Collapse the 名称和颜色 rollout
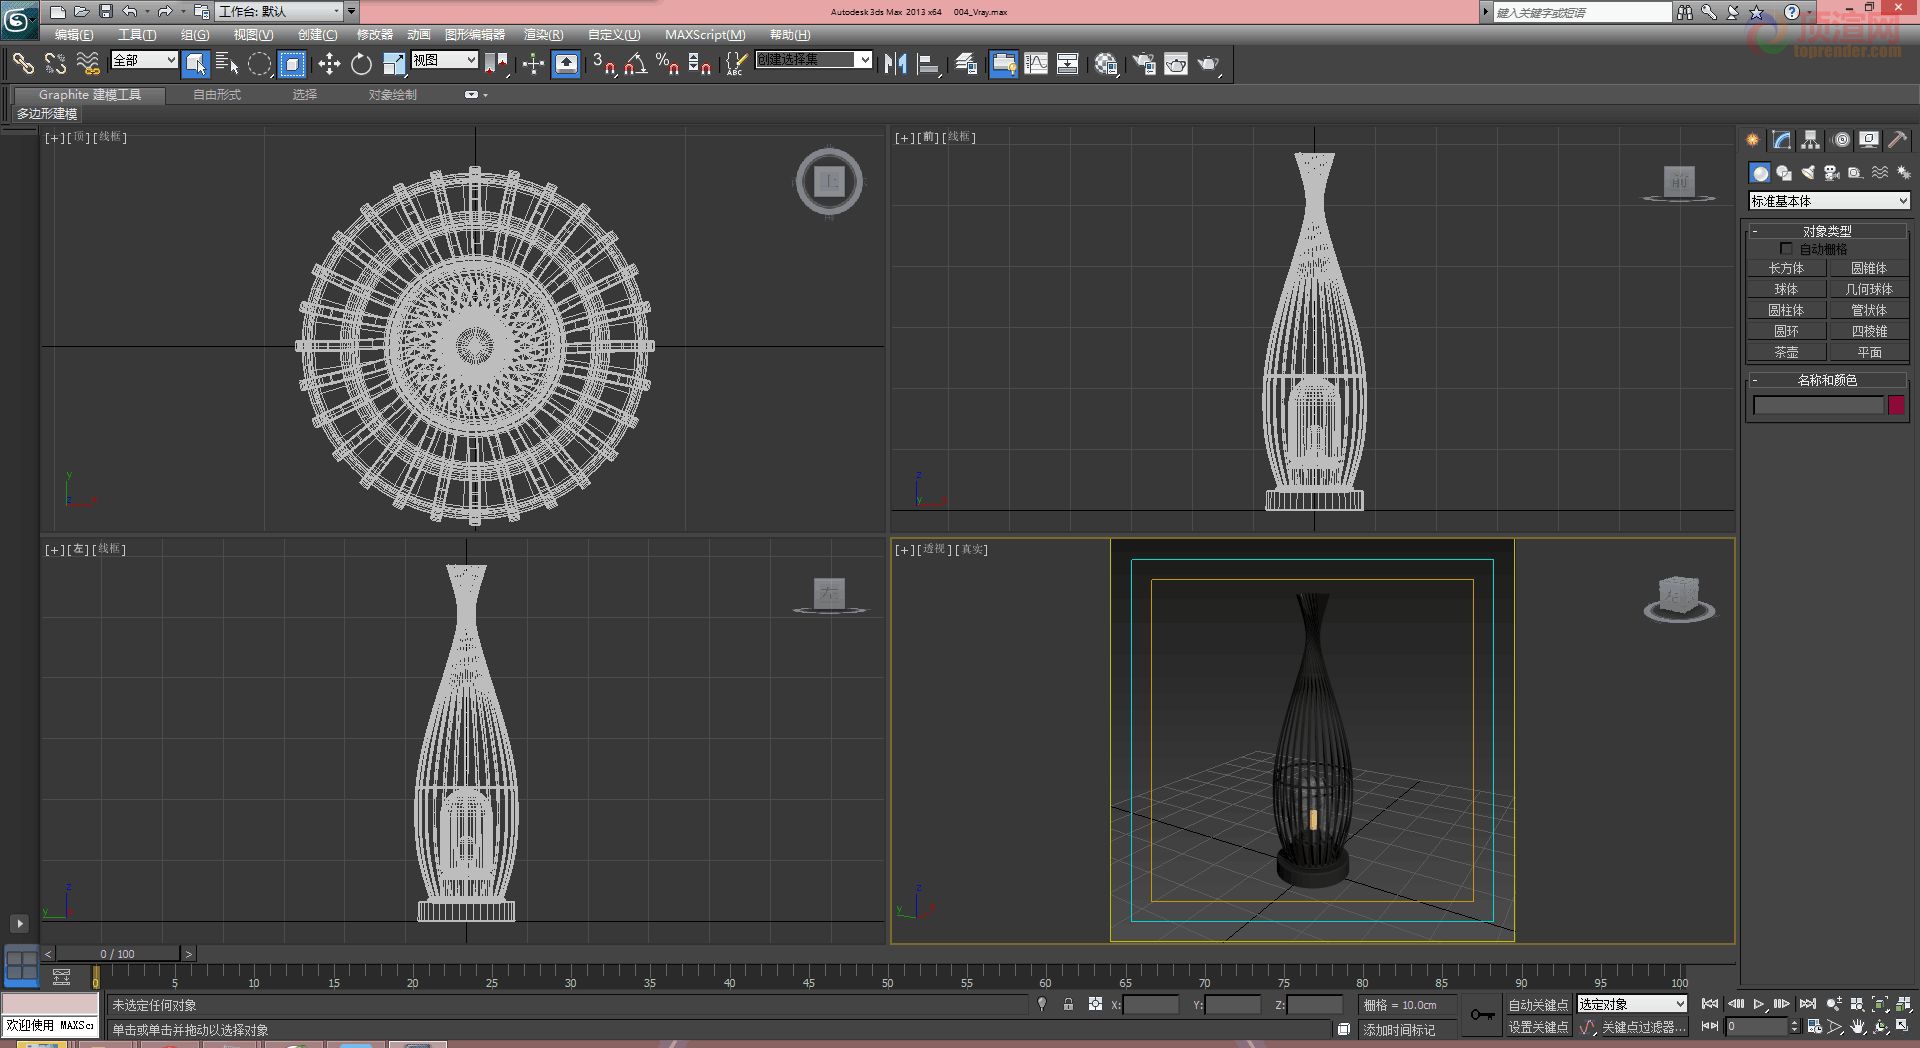Viewport: 1920px width, 1048px height. click(x=1827, y=380)
